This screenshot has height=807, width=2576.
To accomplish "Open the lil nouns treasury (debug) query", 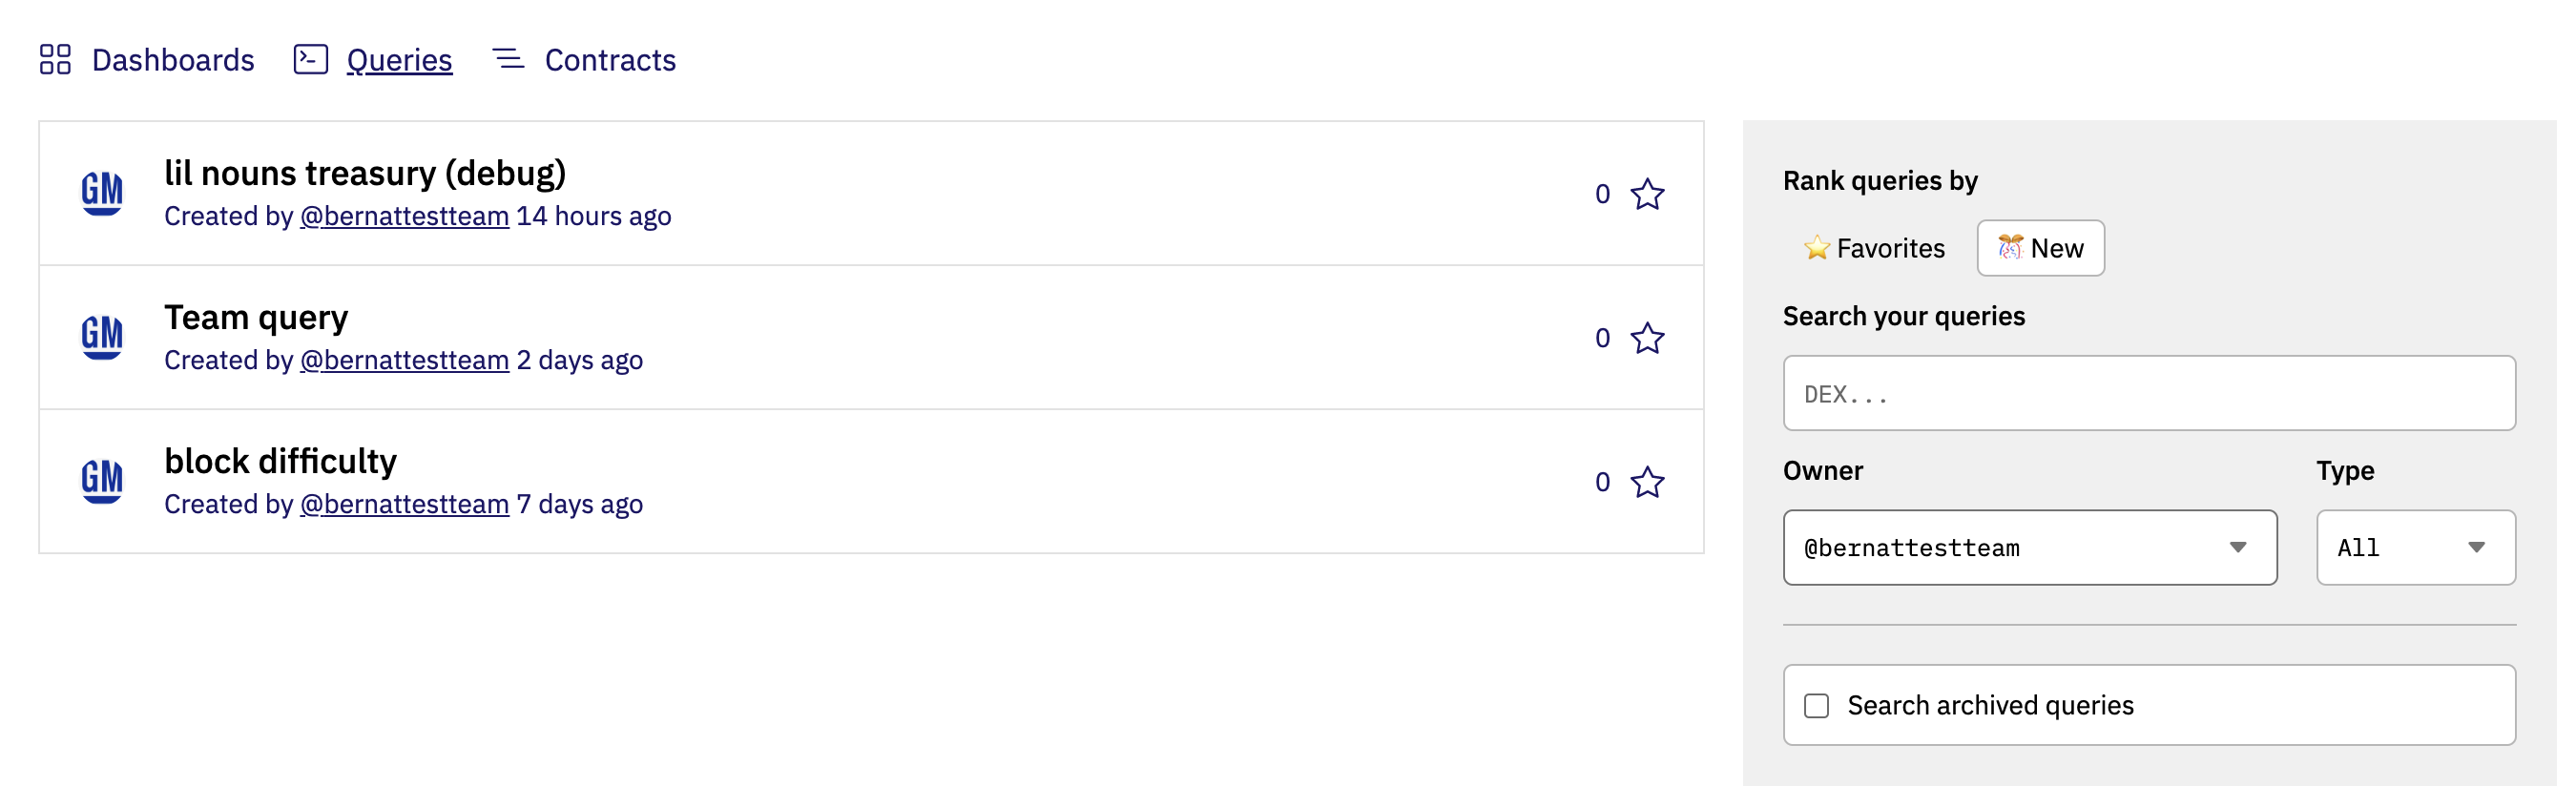I will [365, 173].
